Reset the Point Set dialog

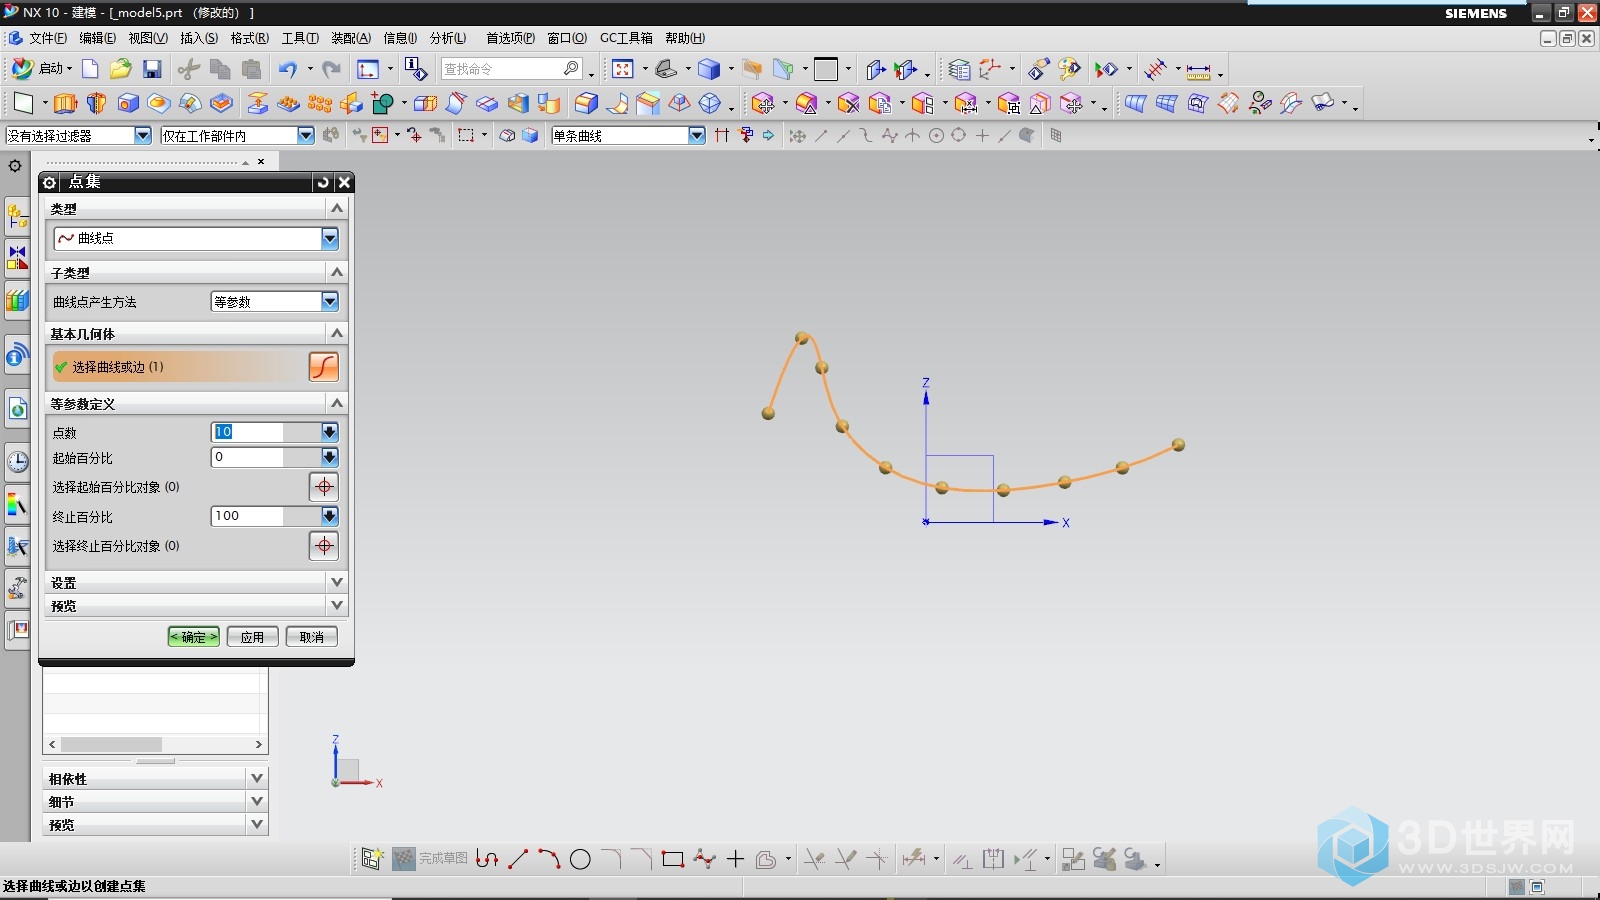pos(322,182)
